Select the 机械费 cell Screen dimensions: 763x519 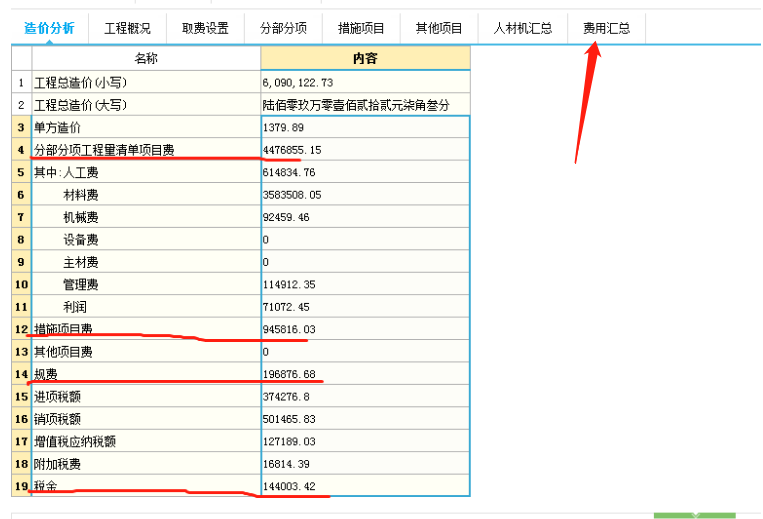point(146,217)
